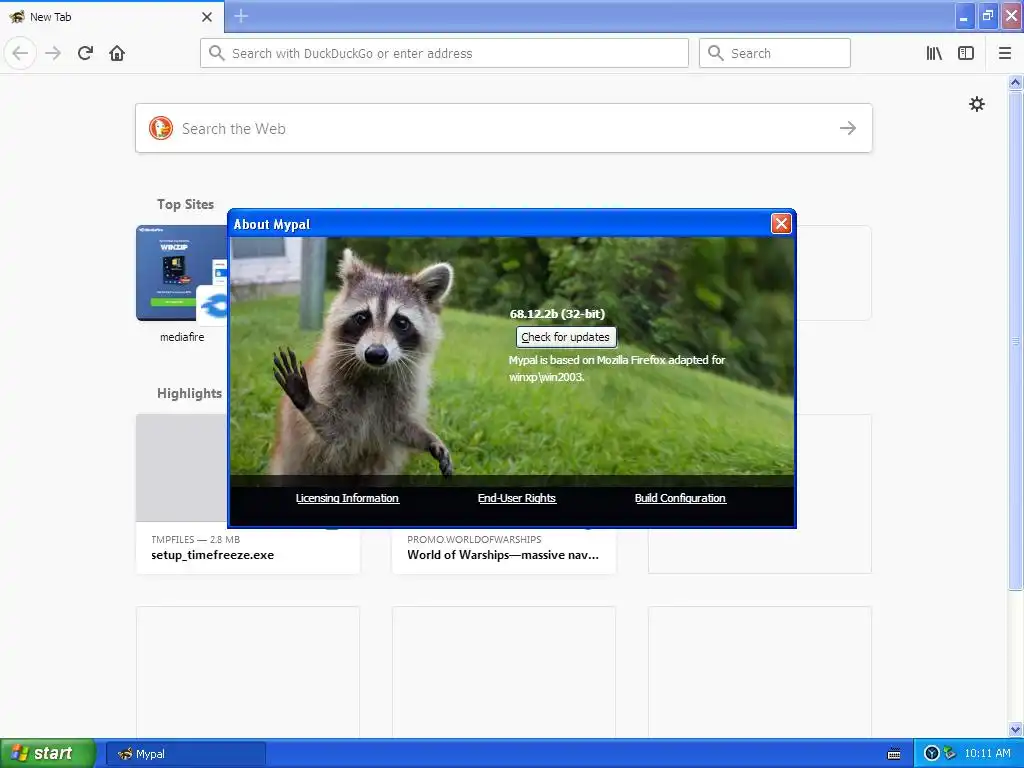
Task: Open the hamburger application menu
Action: pos(1005,53)
